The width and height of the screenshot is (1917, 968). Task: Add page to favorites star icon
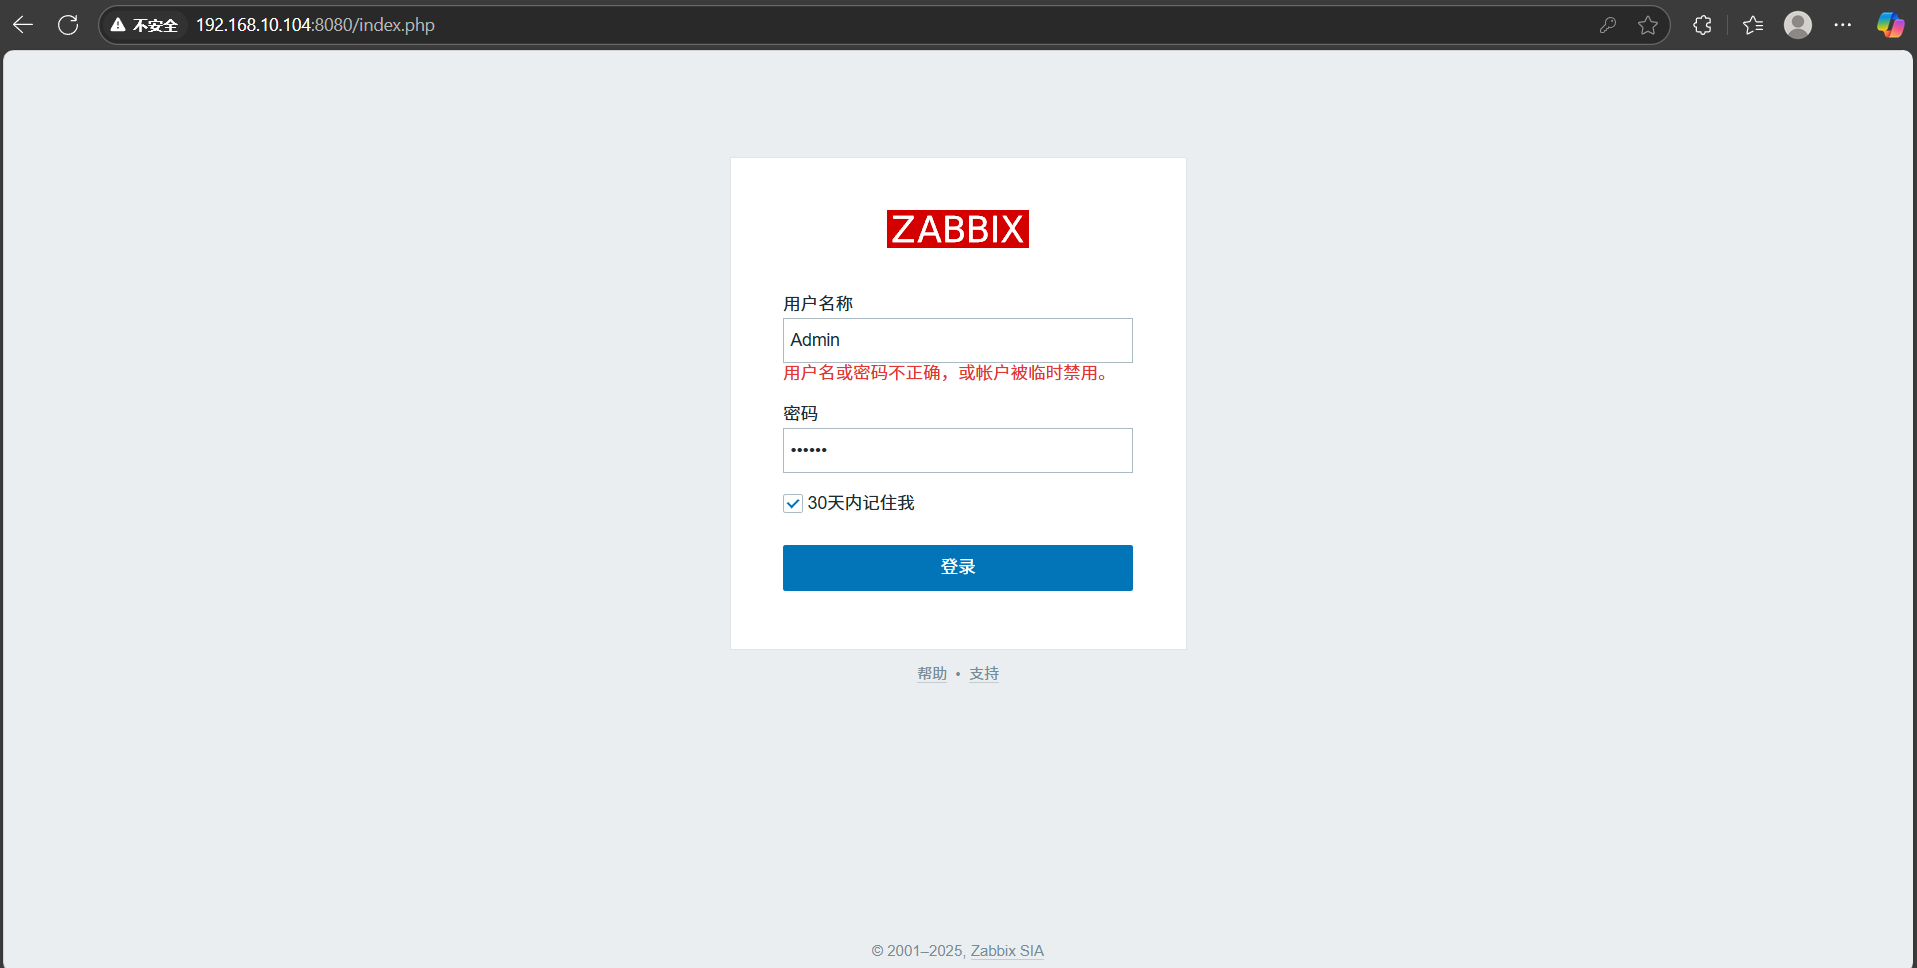[1648, 25]
